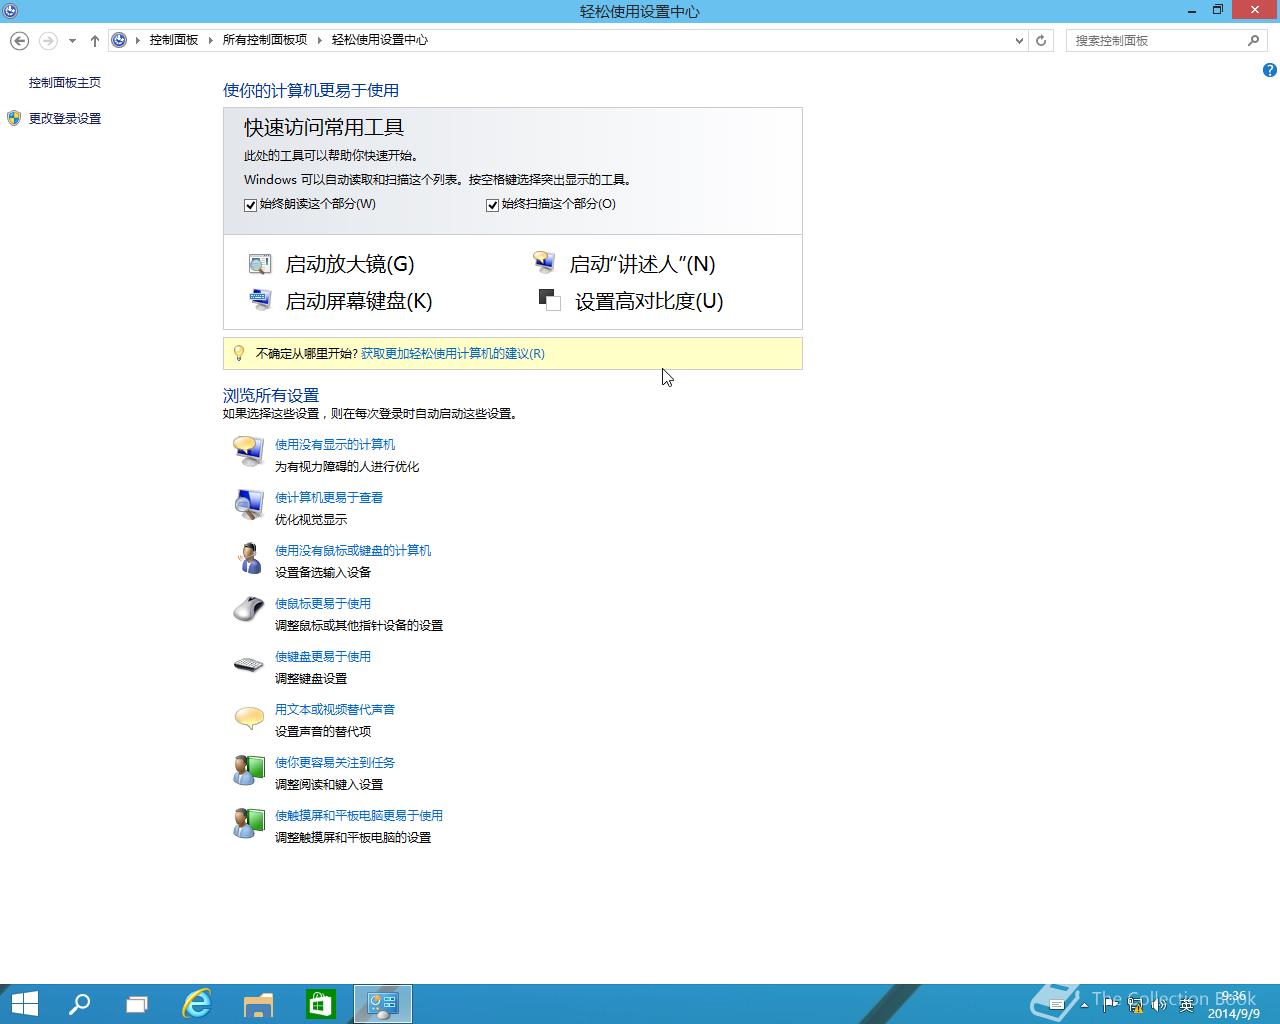
Task: Open the 用文本或视频替代声音 link
Action: click(335, 709)
